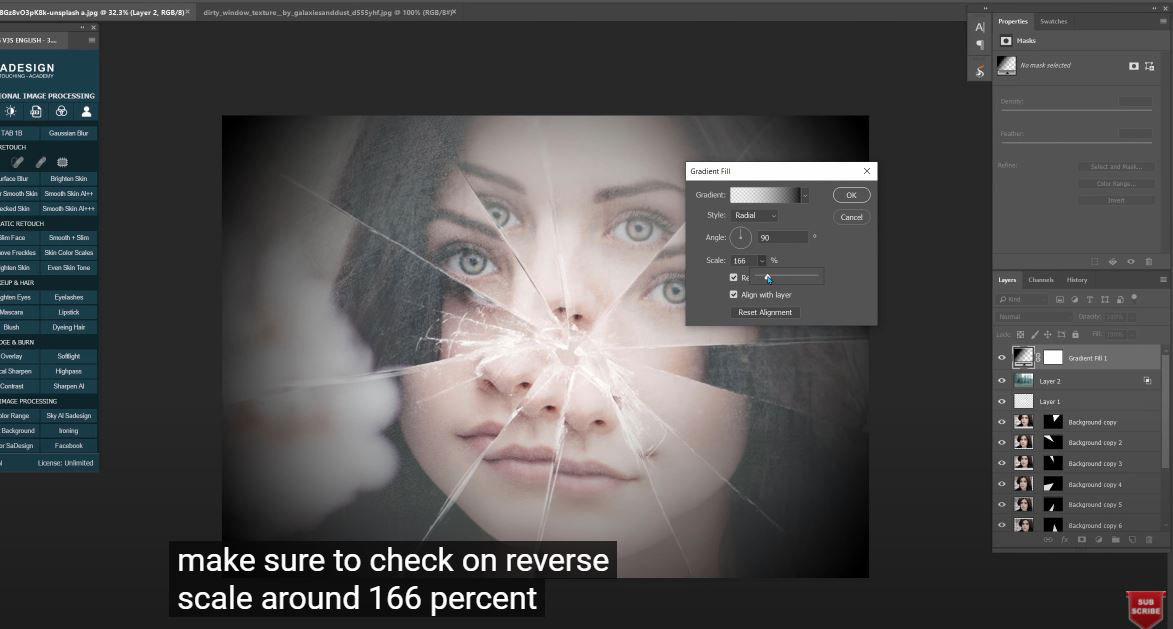Filter layers by adjustment layers icon
This screenshot has width=1173, height=629.
1075,299
